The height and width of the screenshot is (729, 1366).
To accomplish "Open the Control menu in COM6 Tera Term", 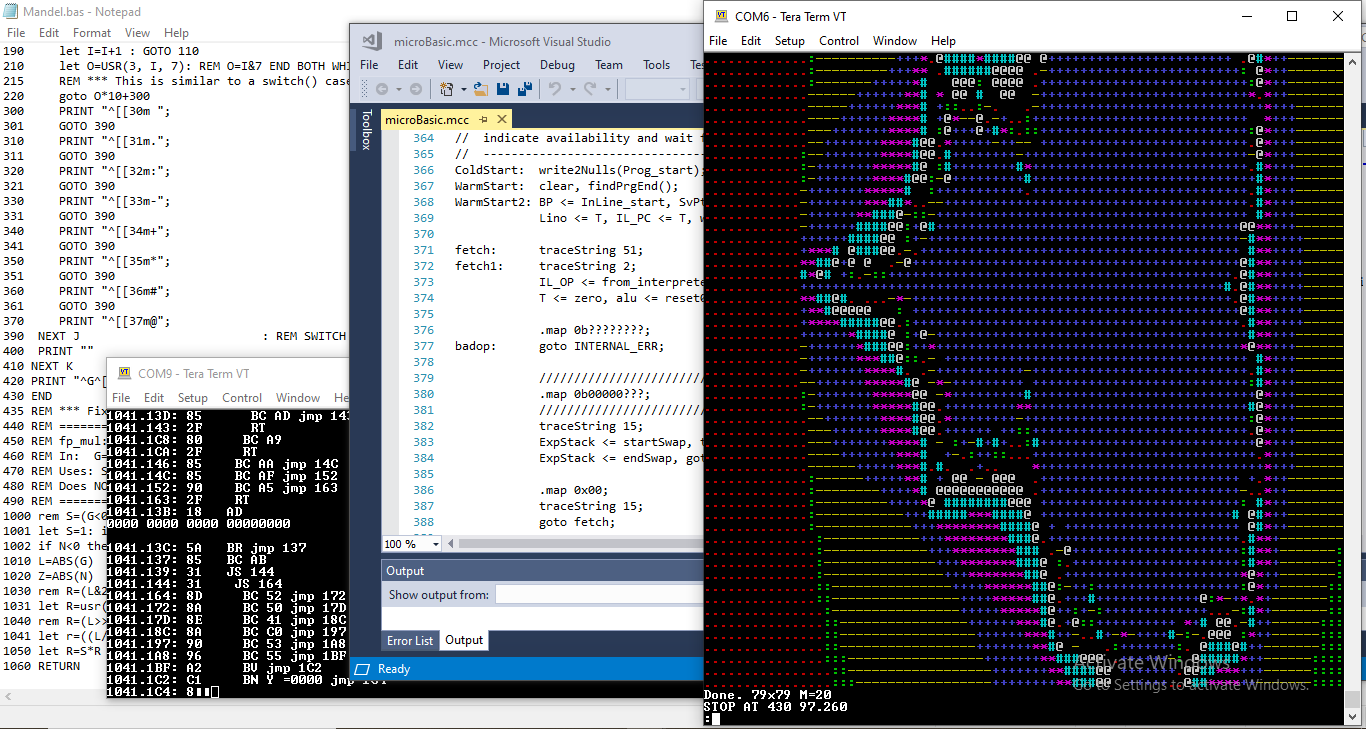I will pos(839,41).
